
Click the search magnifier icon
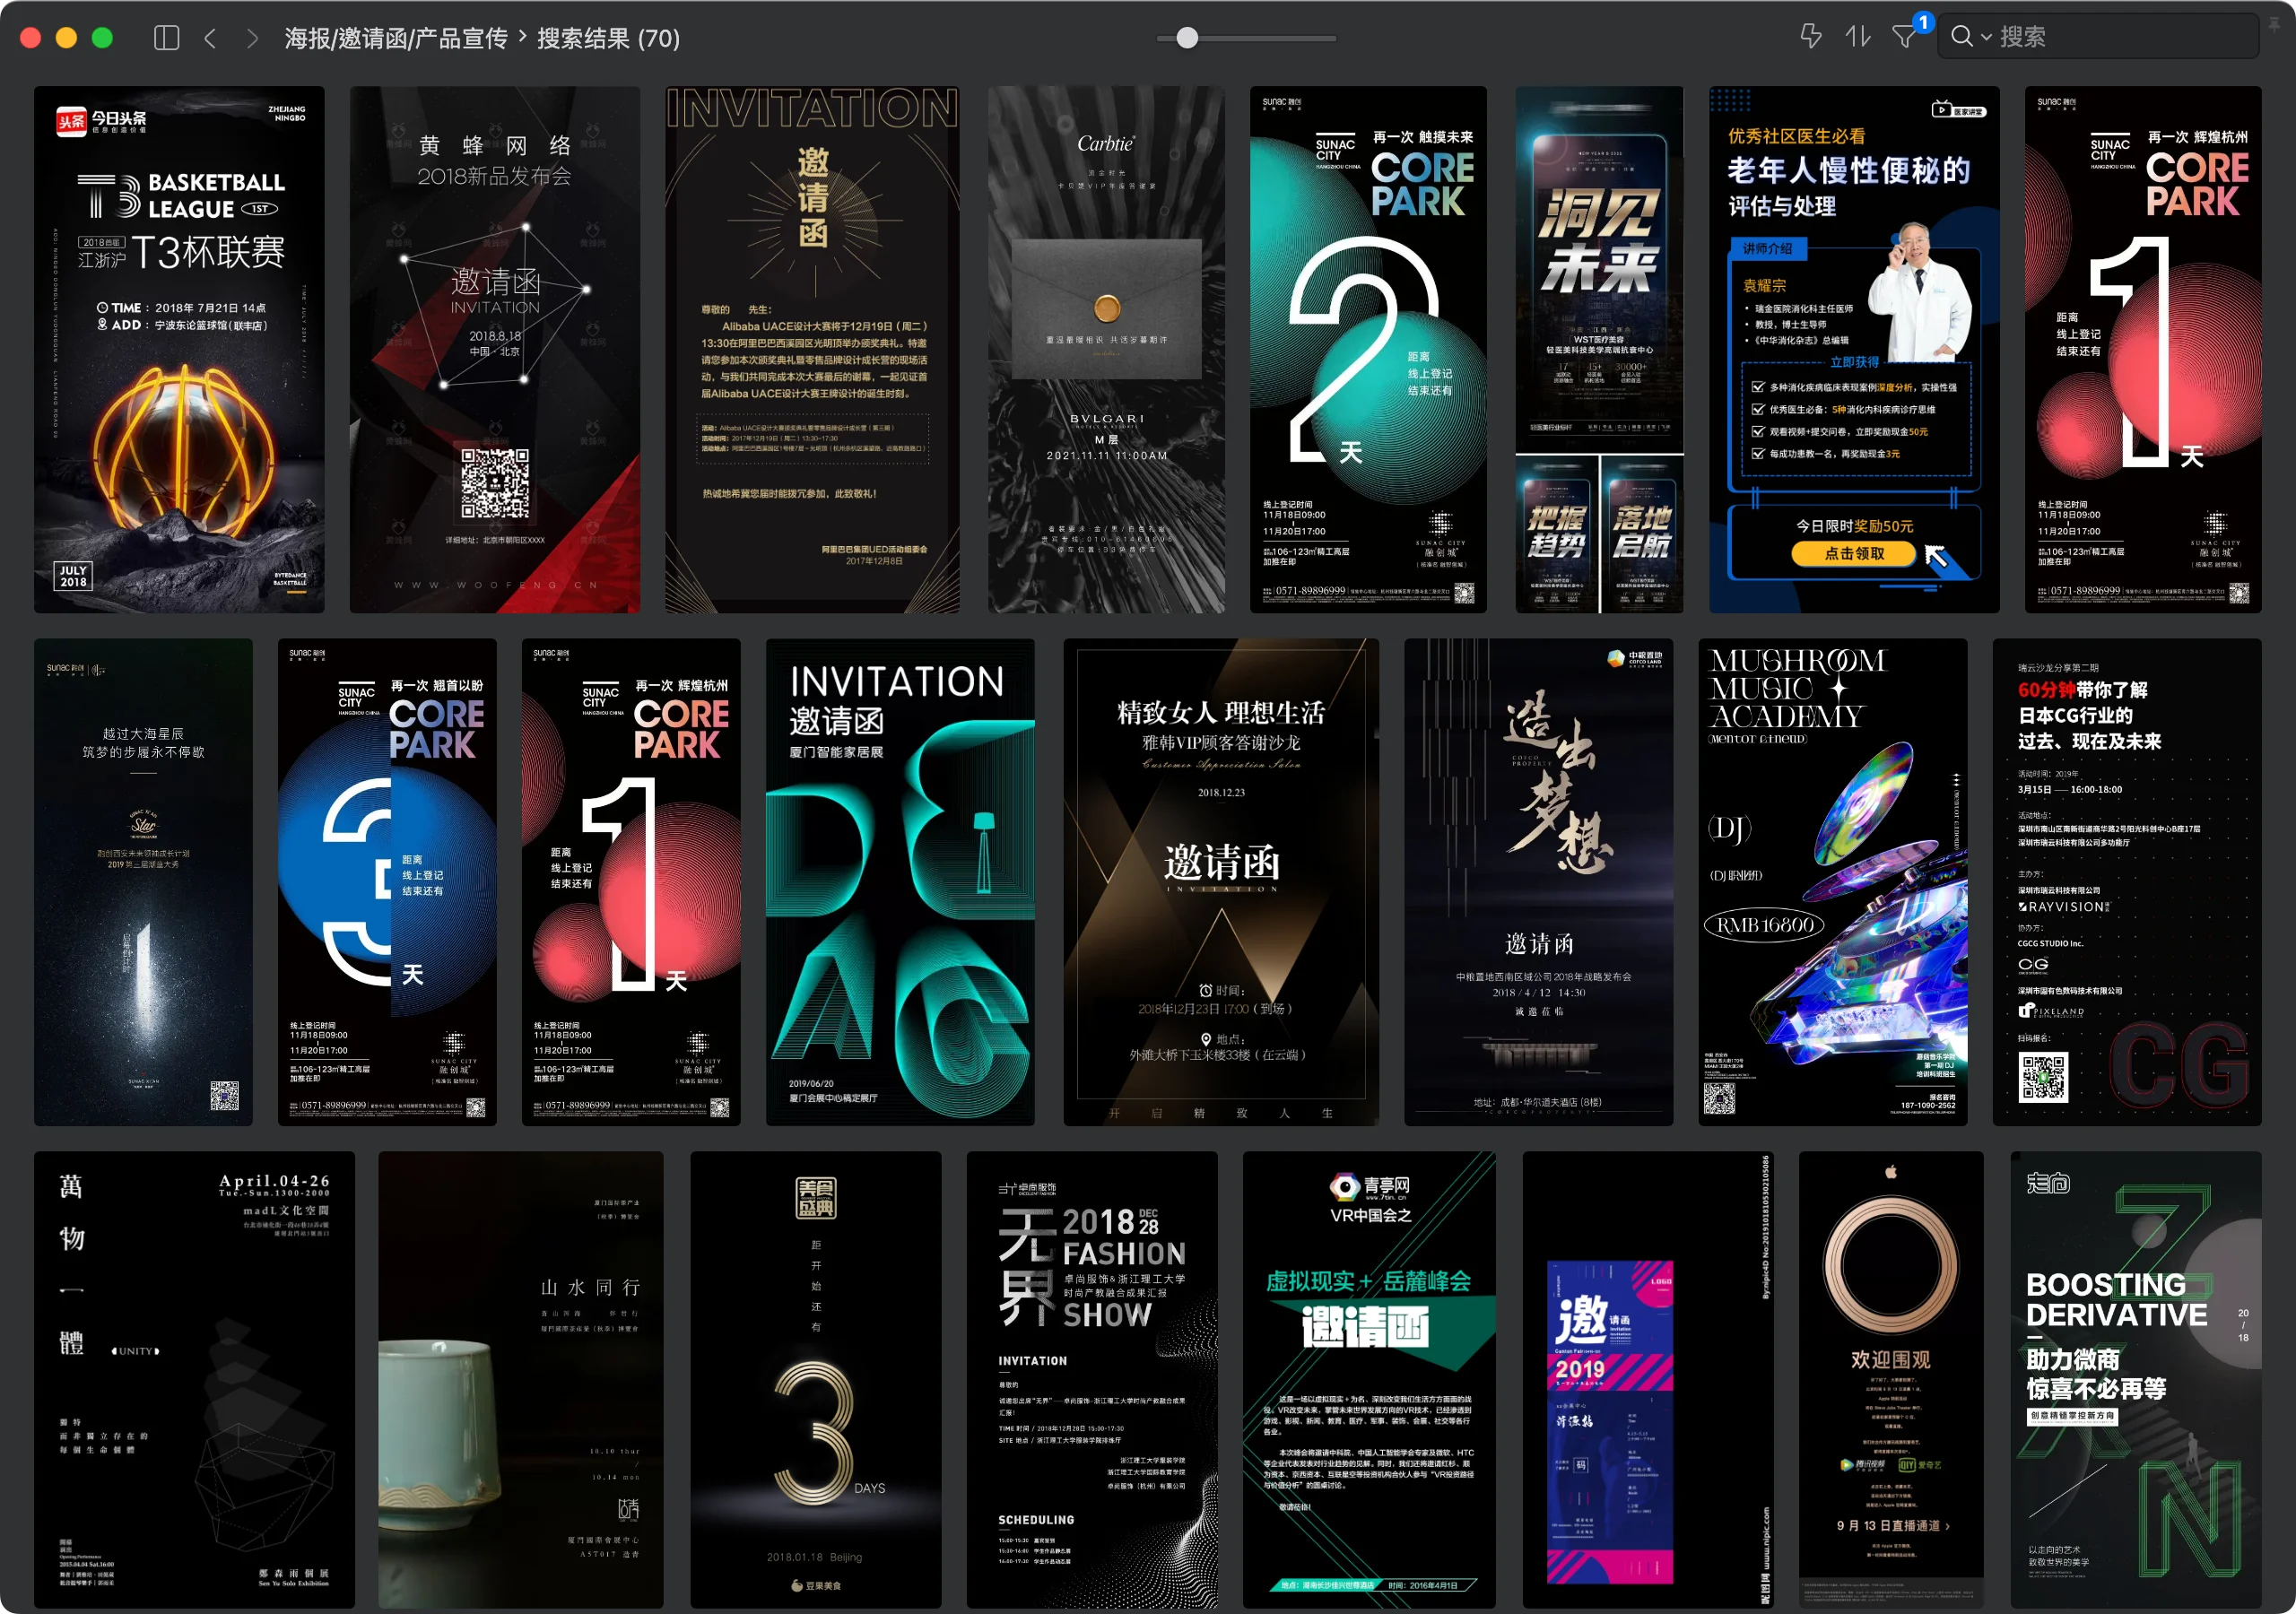[x=1961, y=37]
